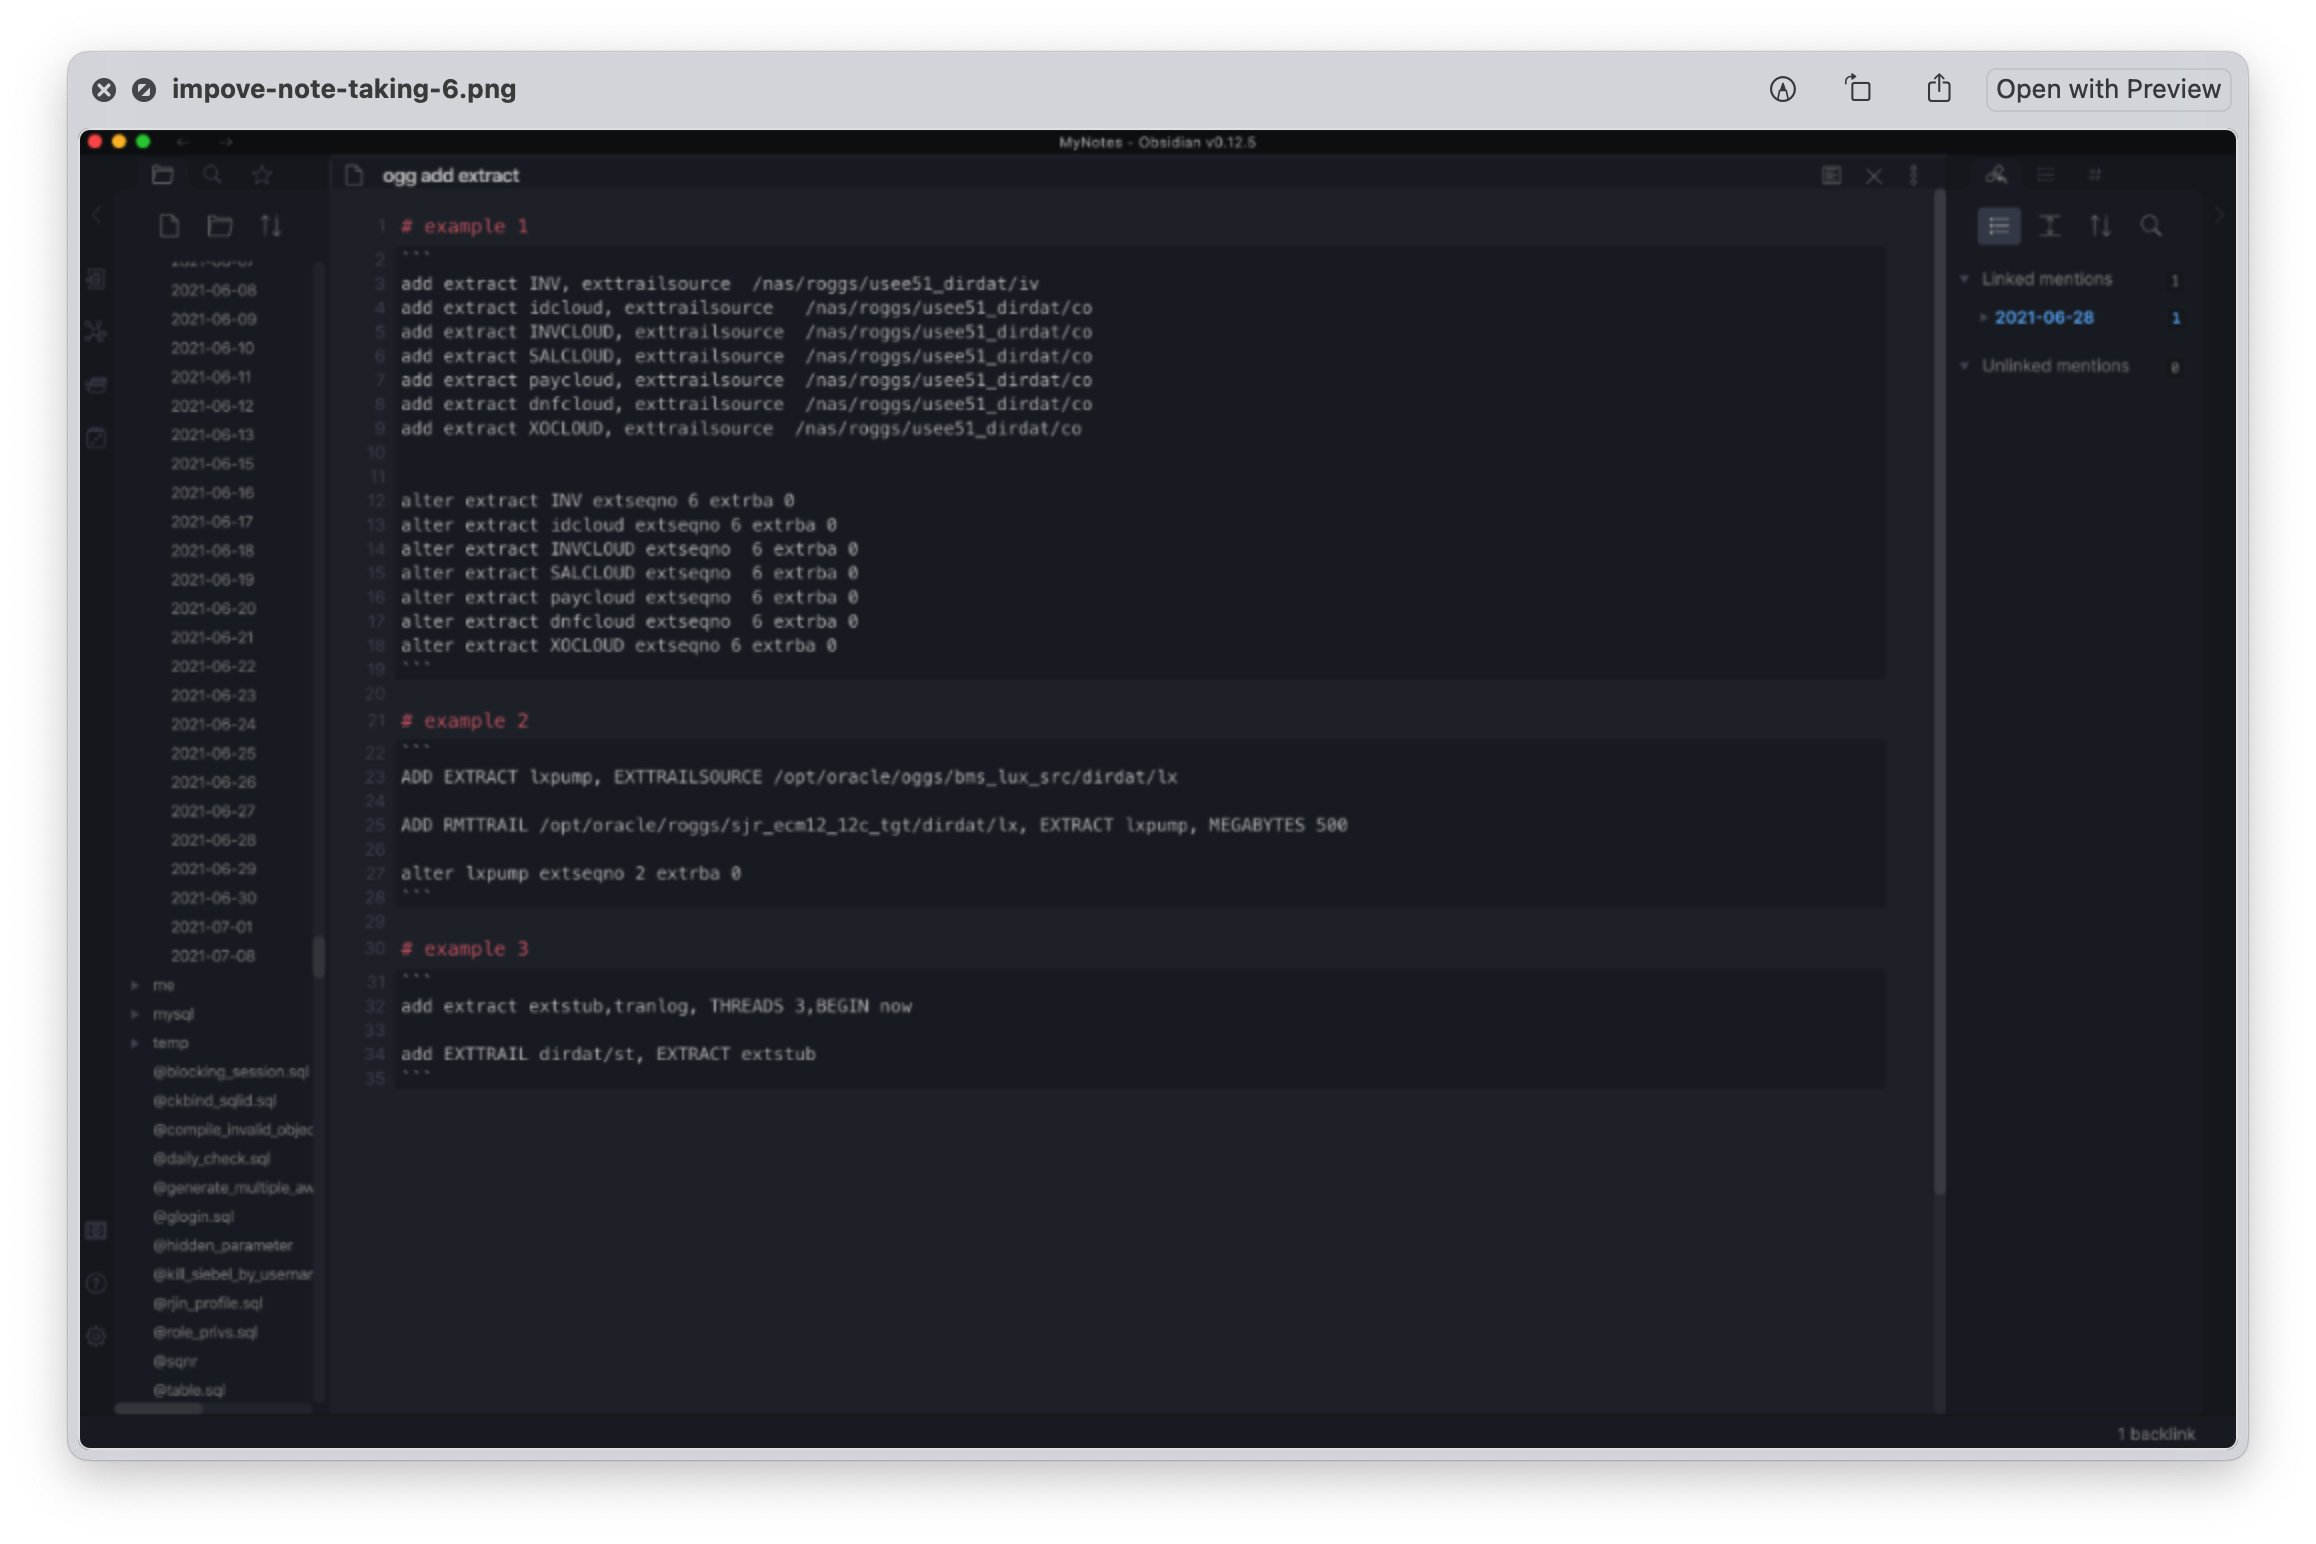Viewport: 2316px width, 1544px height.
Task: Open the help question mark icon
Action: 96,1284
